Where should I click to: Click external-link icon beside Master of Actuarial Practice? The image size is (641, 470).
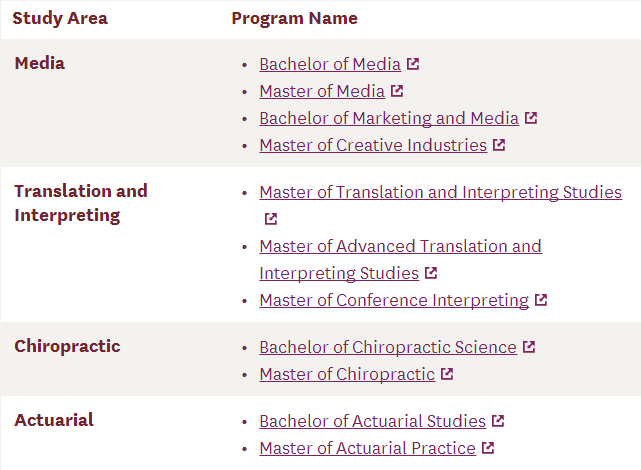pyautogui.click(x=488, y=448)
